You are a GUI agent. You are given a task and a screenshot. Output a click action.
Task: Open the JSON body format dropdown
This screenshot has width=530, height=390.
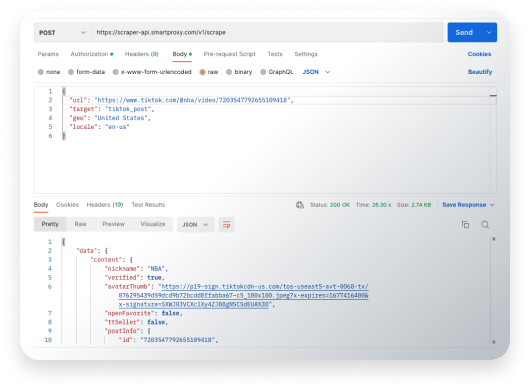[x=316, y=72]
